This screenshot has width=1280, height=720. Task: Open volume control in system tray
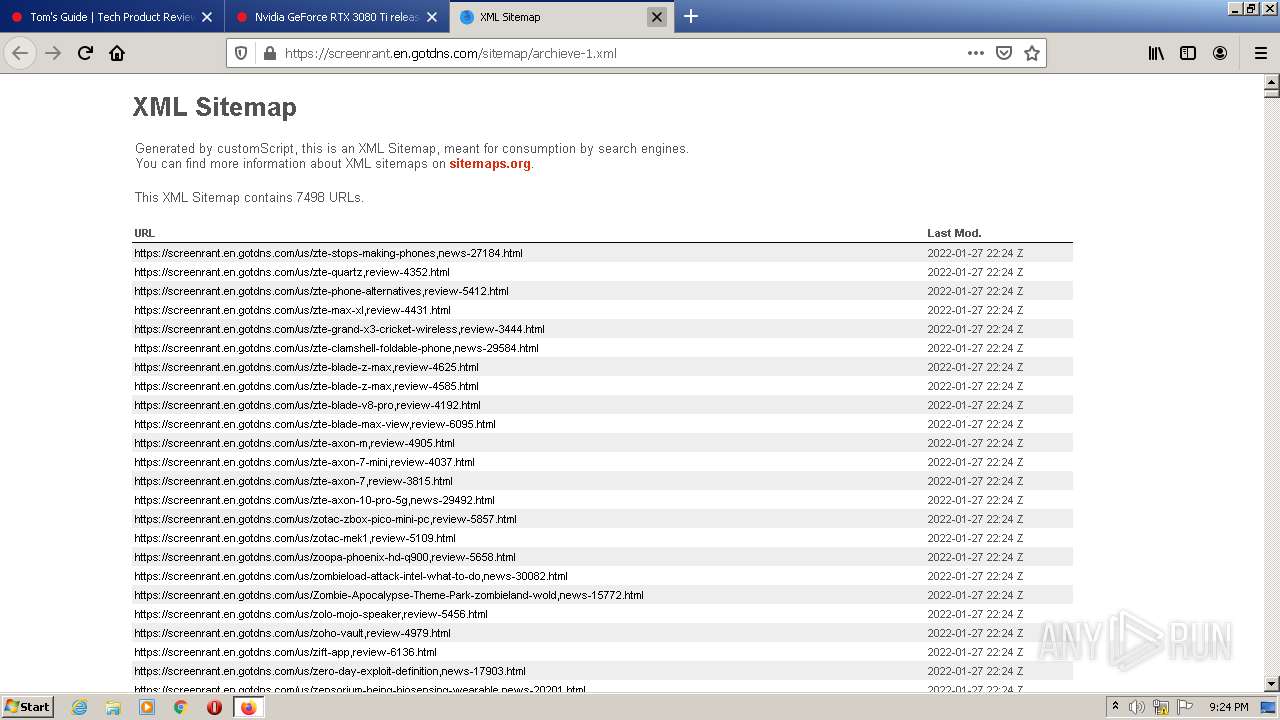pyautogui.click(x=1137, y=707)
